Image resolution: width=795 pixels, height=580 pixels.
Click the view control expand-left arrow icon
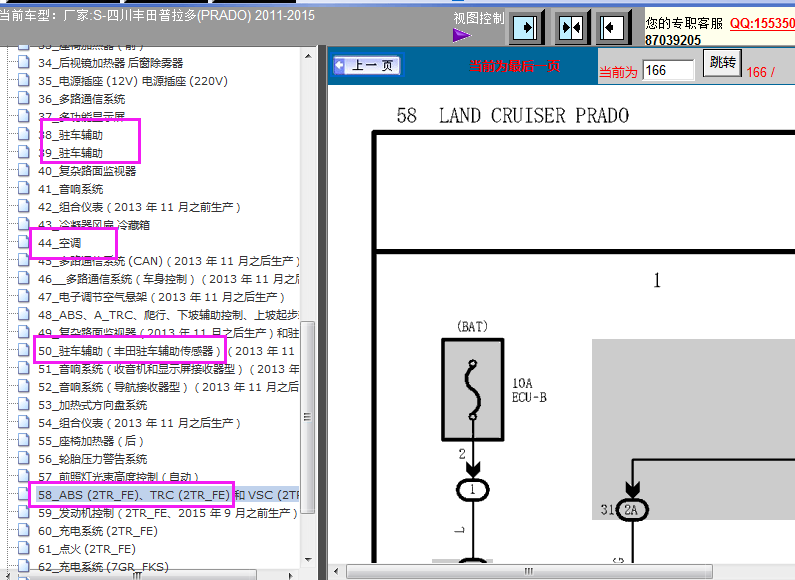[x=613, y=27]
